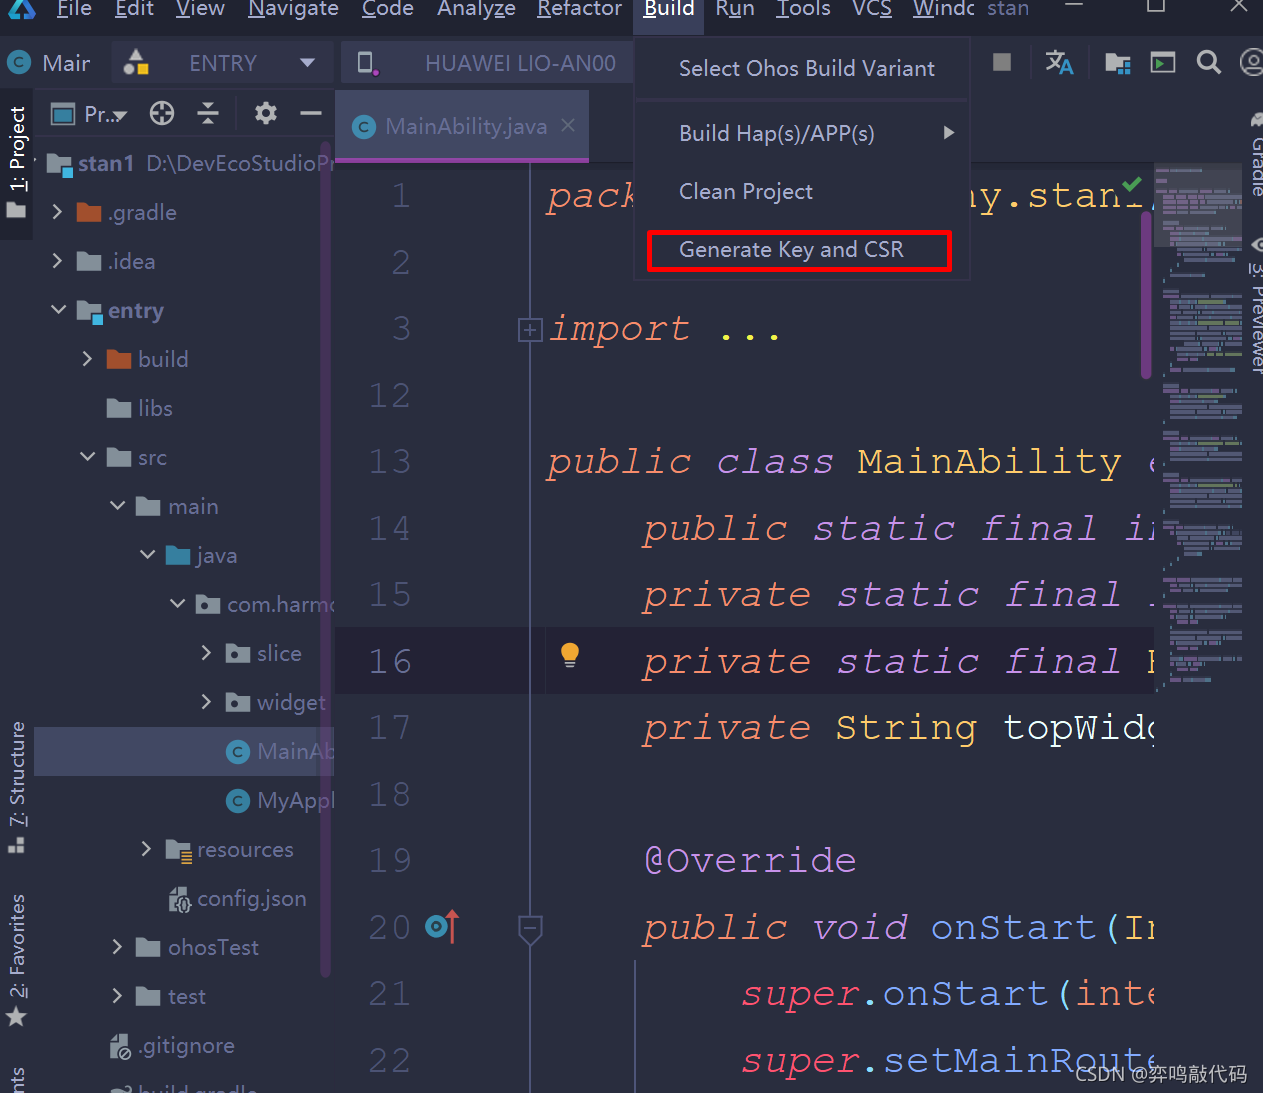Click the translate language icon
Screen dimensions: 1263x1093
(x=1059, y=62)
